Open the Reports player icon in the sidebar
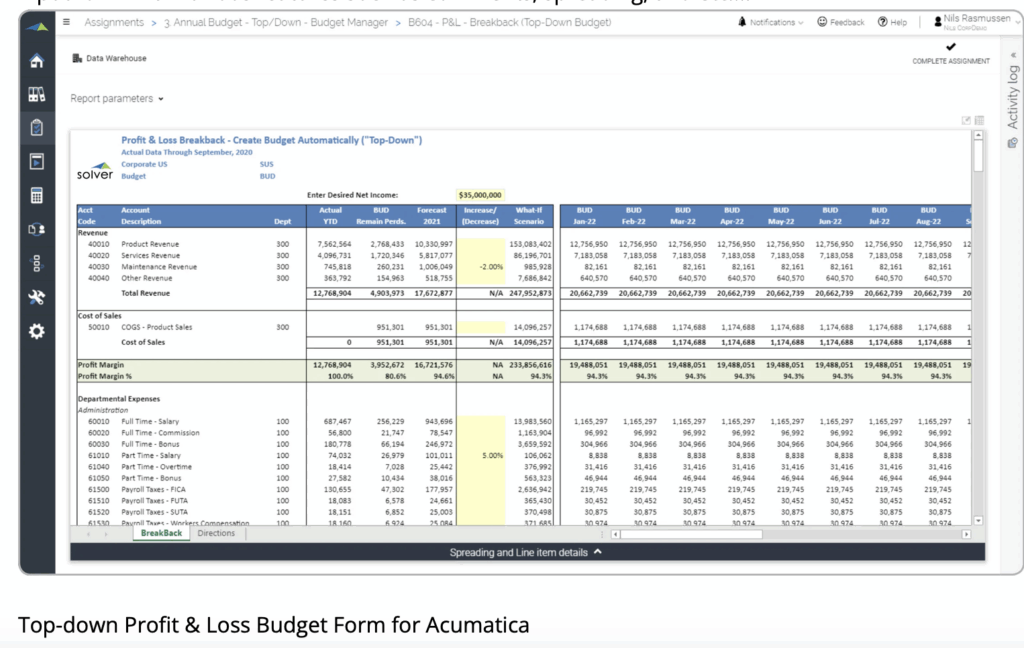 [36, 160]
